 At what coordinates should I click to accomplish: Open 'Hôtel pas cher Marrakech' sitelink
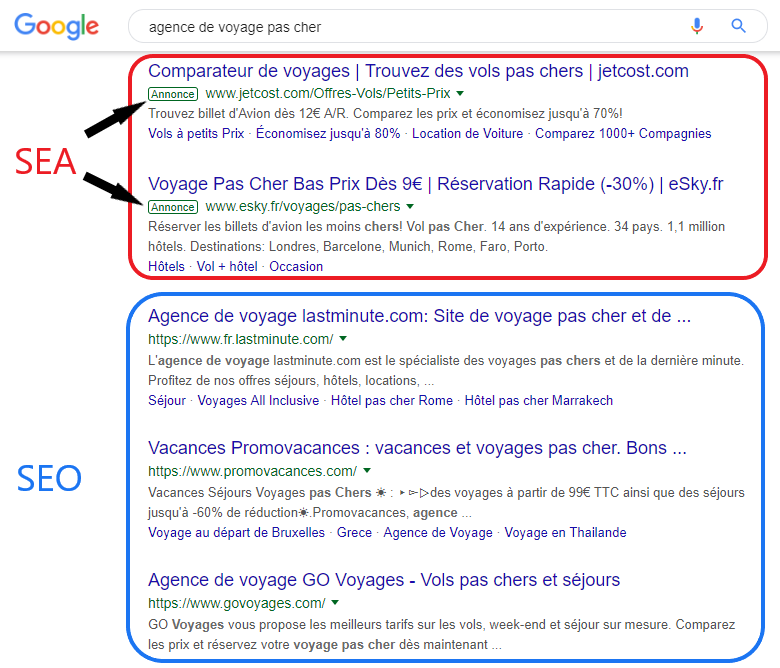539,401
